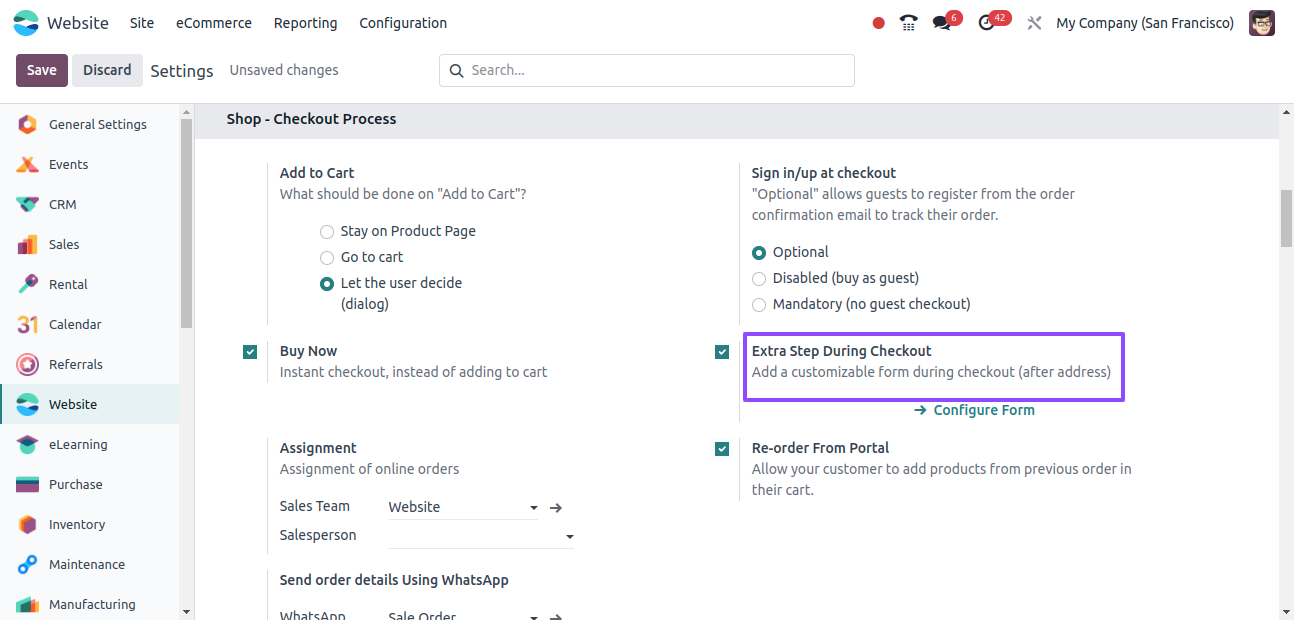Open Sales Team external link arrow
The height and width of the screenshot is (620, 1294).
pyautogui.click(x=557, y=507)
